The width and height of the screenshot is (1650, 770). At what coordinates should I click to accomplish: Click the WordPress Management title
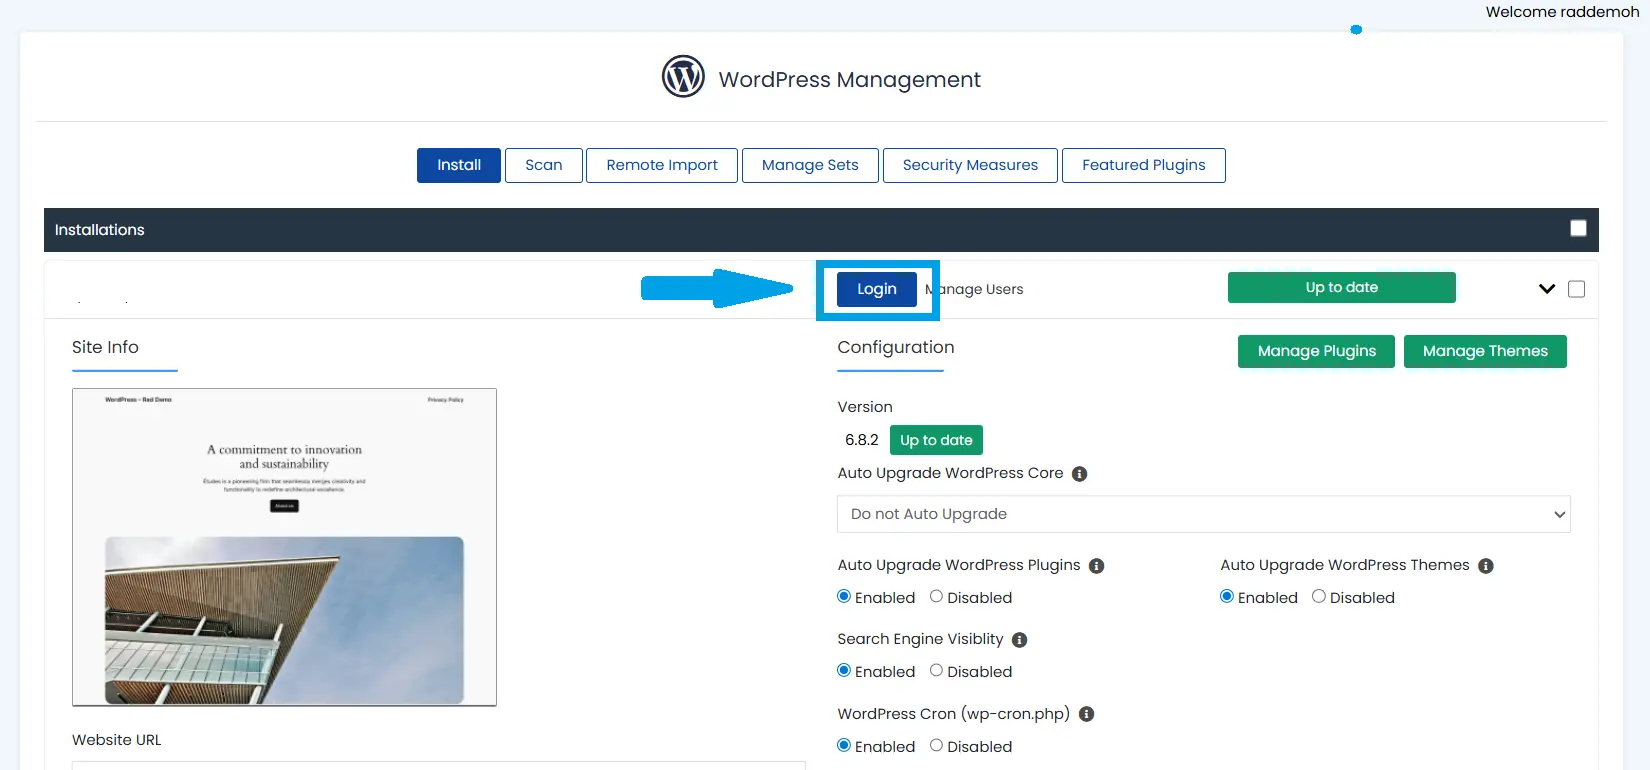[x=850, y=79]
